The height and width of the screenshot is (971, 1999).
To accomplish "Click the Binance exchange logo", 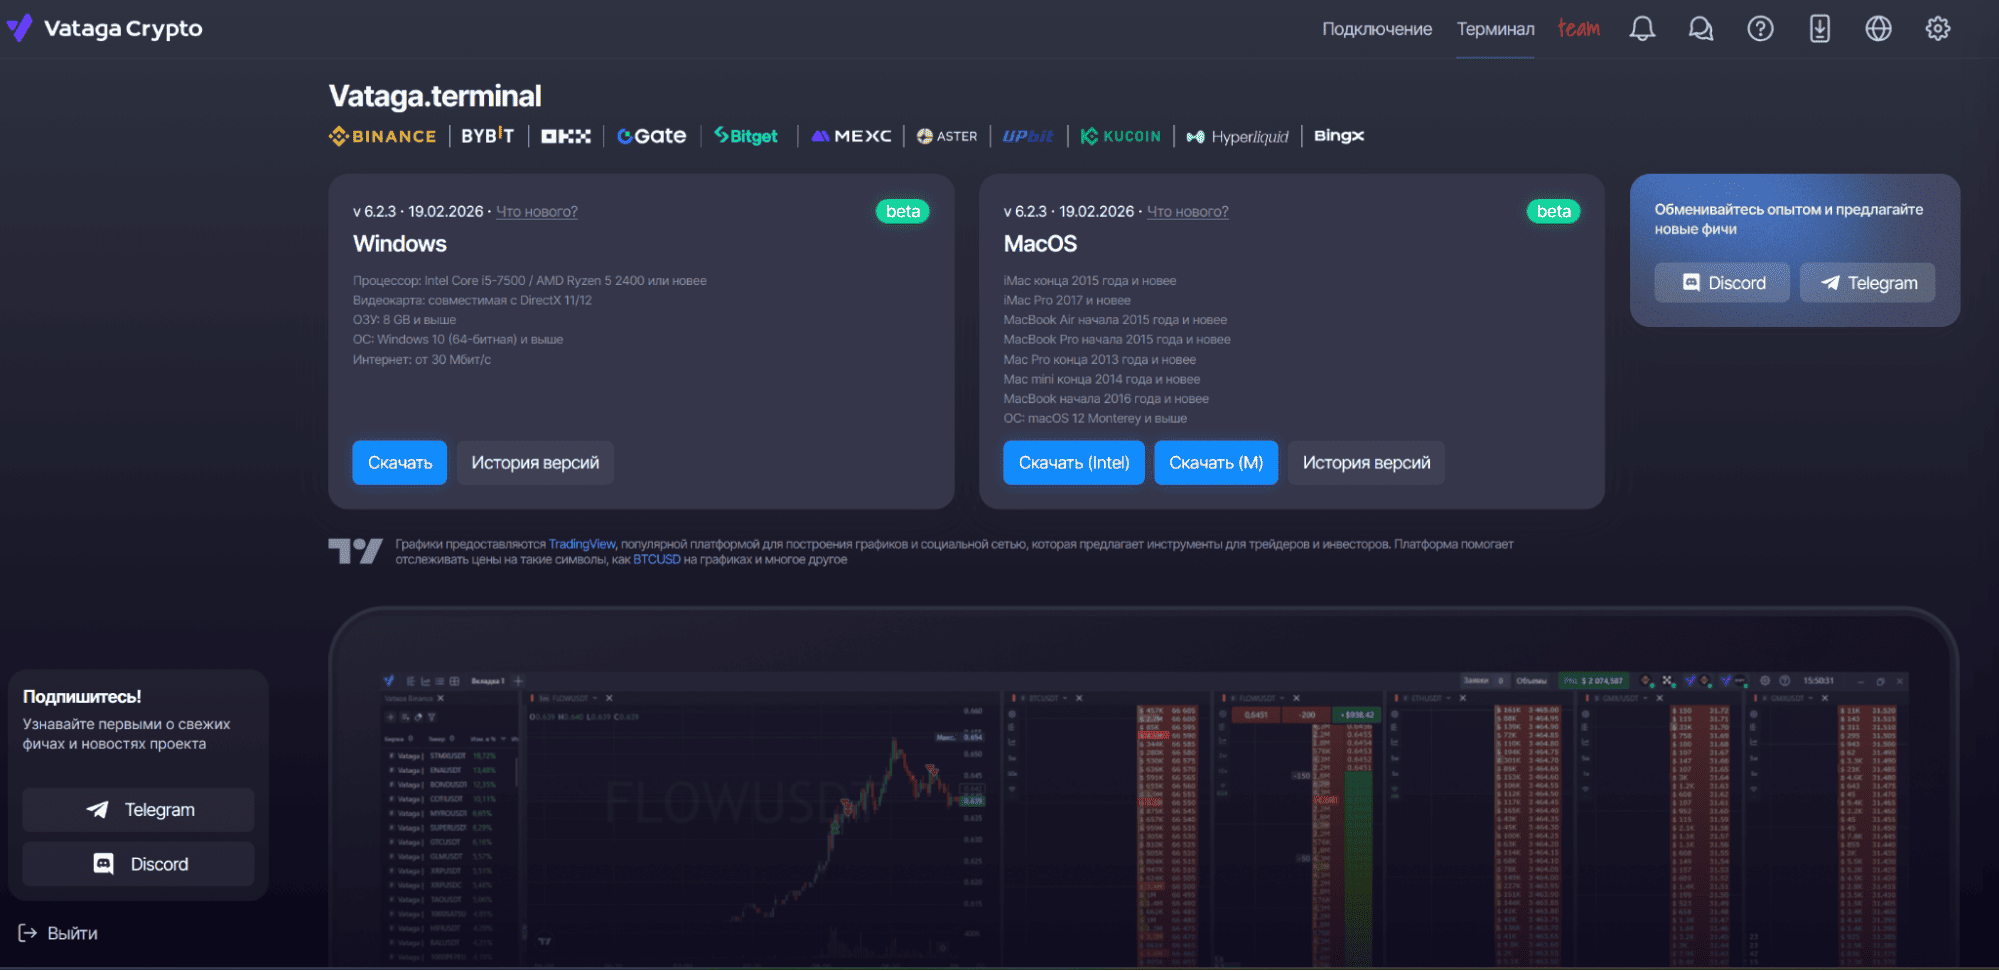I will click(383, 136).
